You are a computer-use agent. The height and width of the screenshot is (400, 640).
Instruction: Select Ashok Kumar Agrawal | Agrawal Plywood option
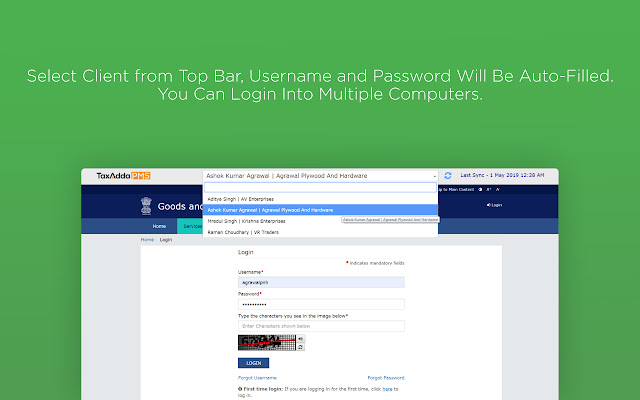(320, 210)
